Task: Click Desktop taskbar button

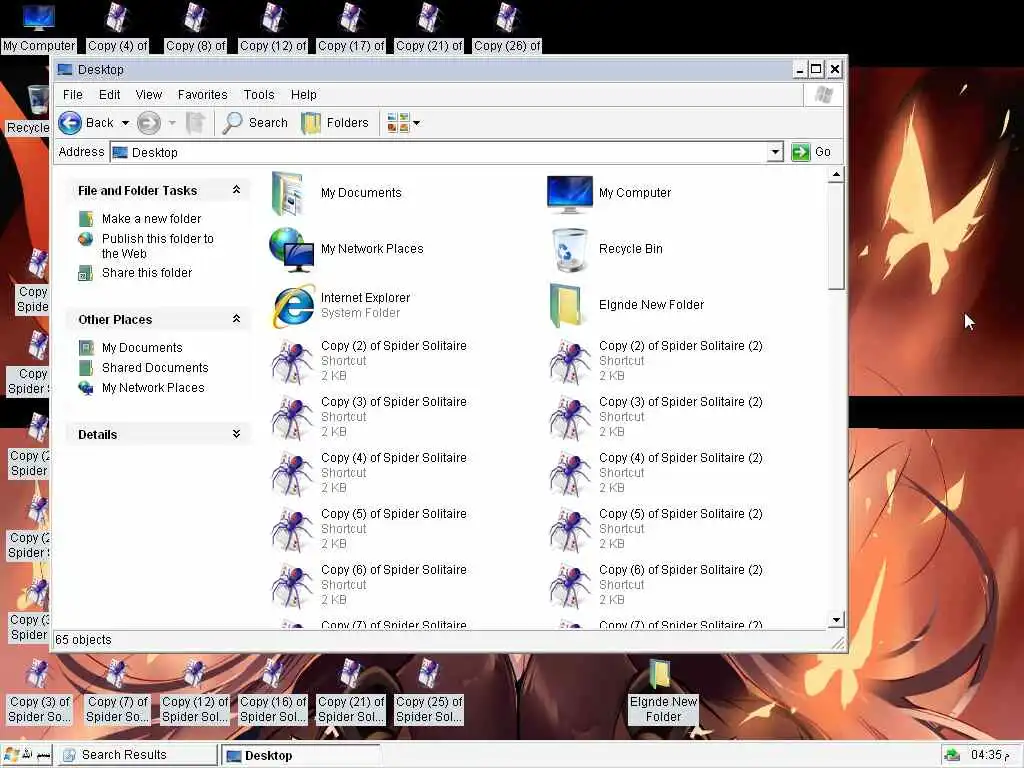Action: tap(300, 756)
